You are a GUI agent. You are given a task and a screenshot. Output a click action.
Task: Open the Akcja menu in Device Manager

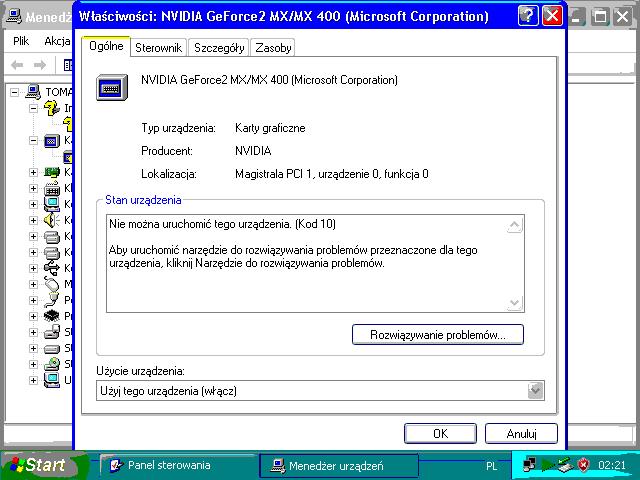[x=57, y=41]
